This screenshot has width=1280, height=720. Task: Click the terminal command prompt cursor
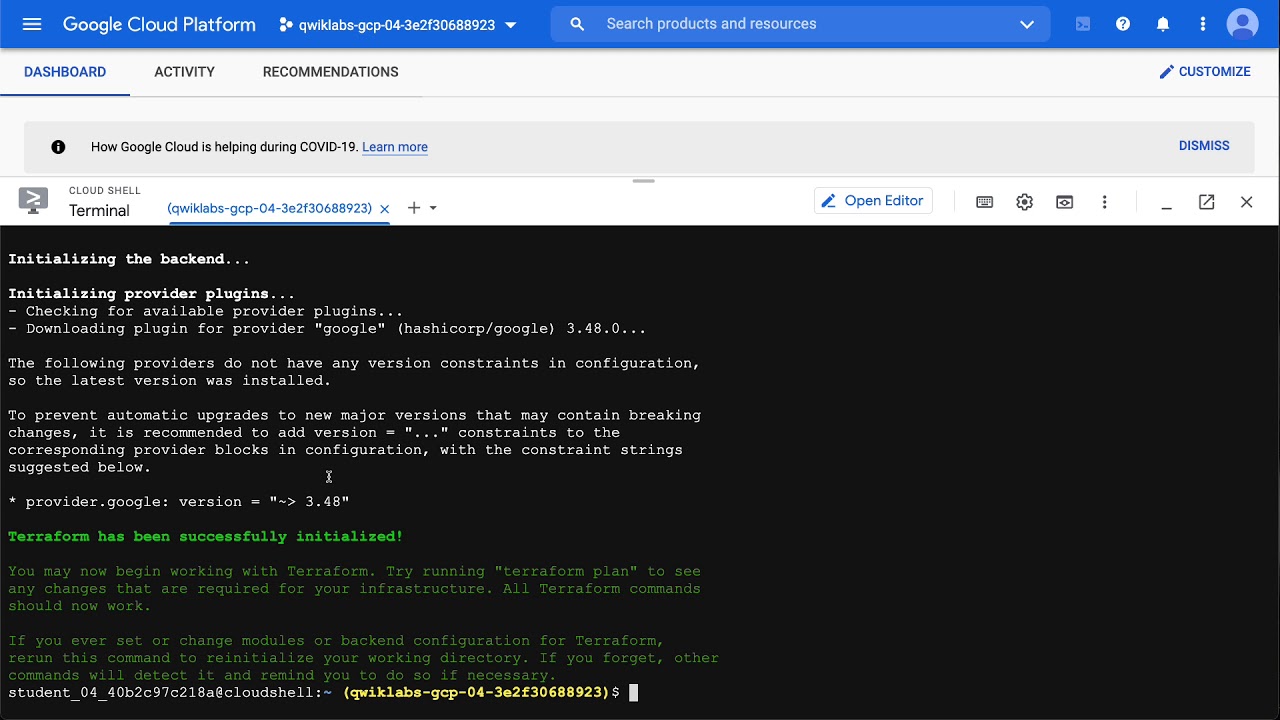point(633,693)
